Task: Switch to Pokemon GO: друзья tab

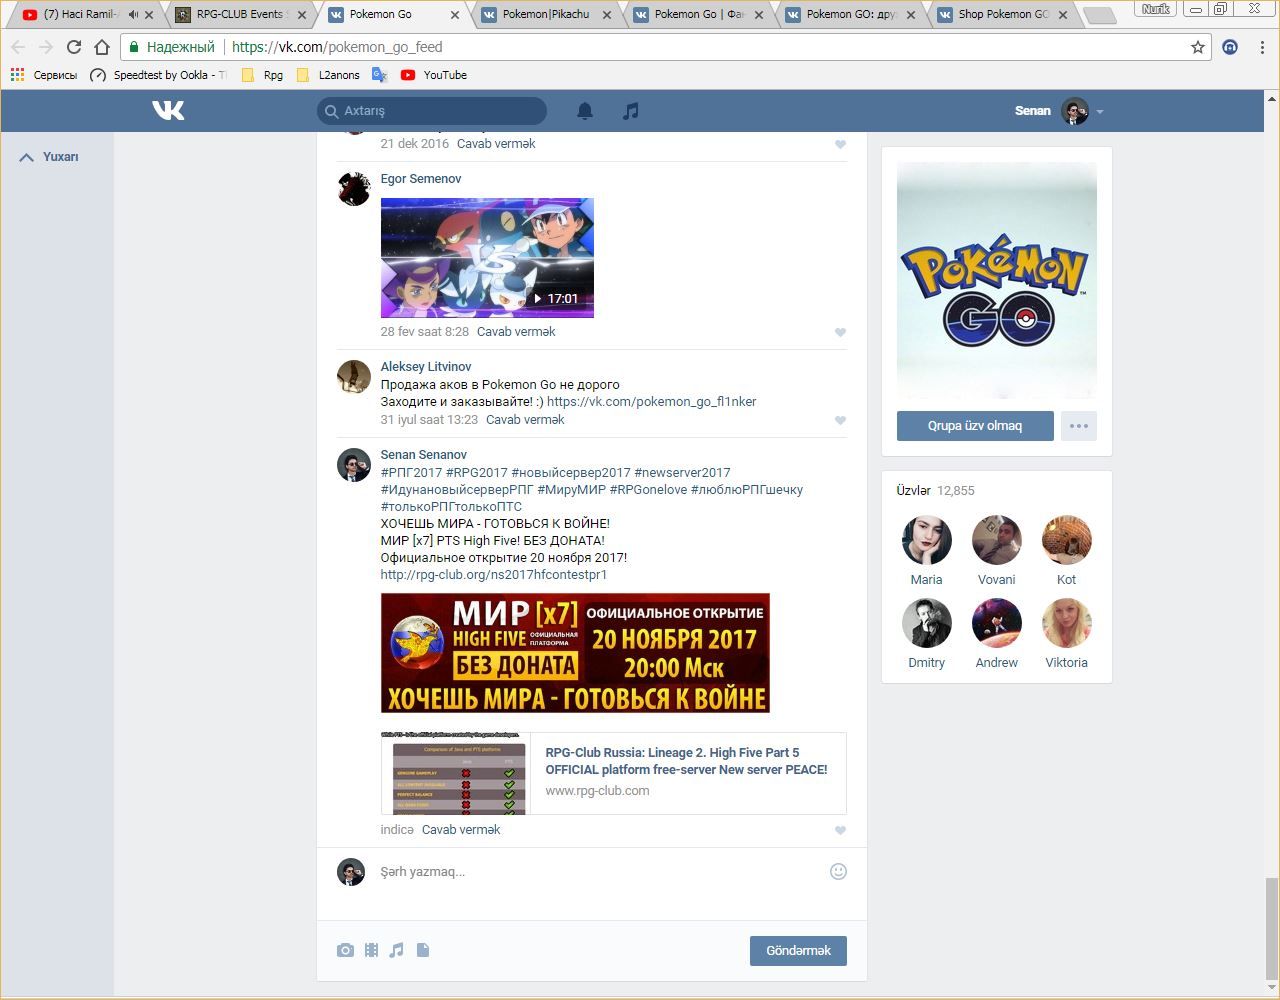Action: 850,14
